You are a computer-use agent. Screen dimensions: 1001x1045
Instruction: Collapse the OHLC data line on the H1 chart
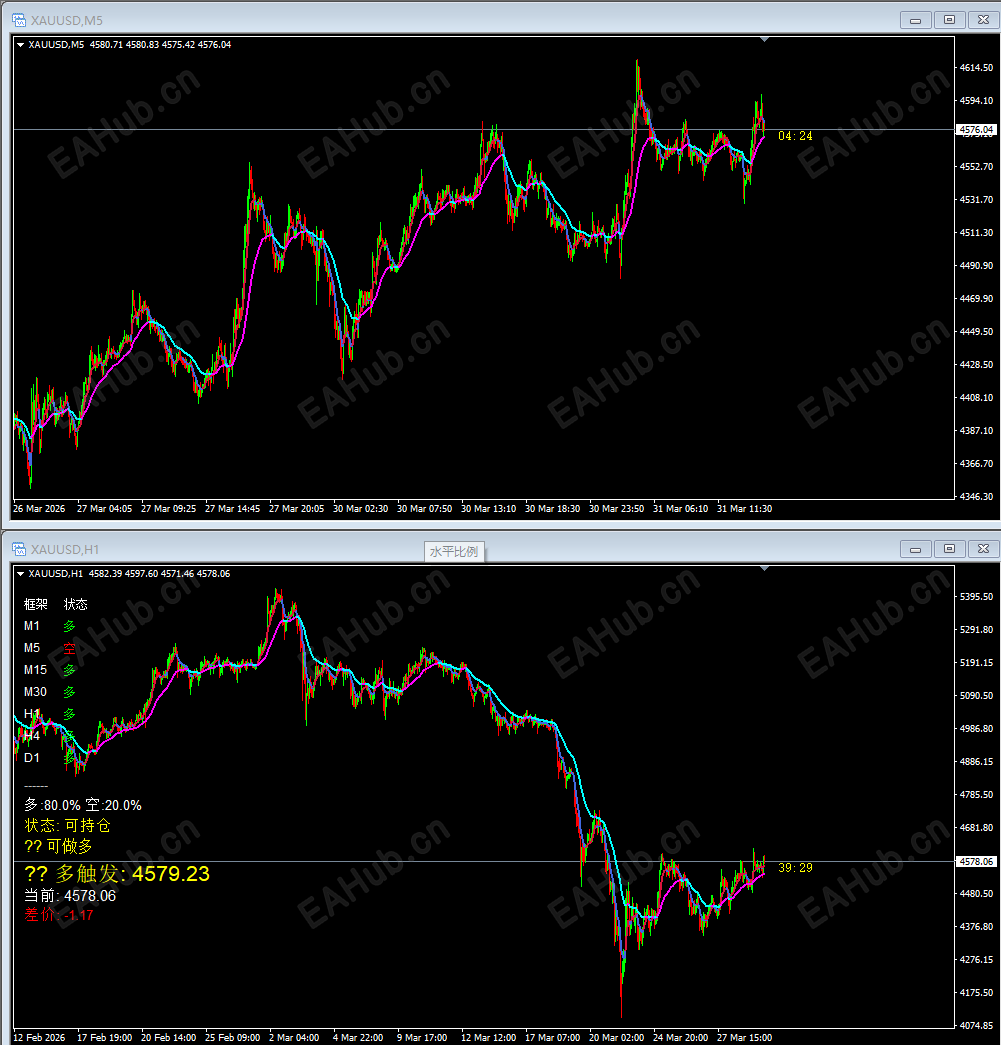click(x=20, y=573)
